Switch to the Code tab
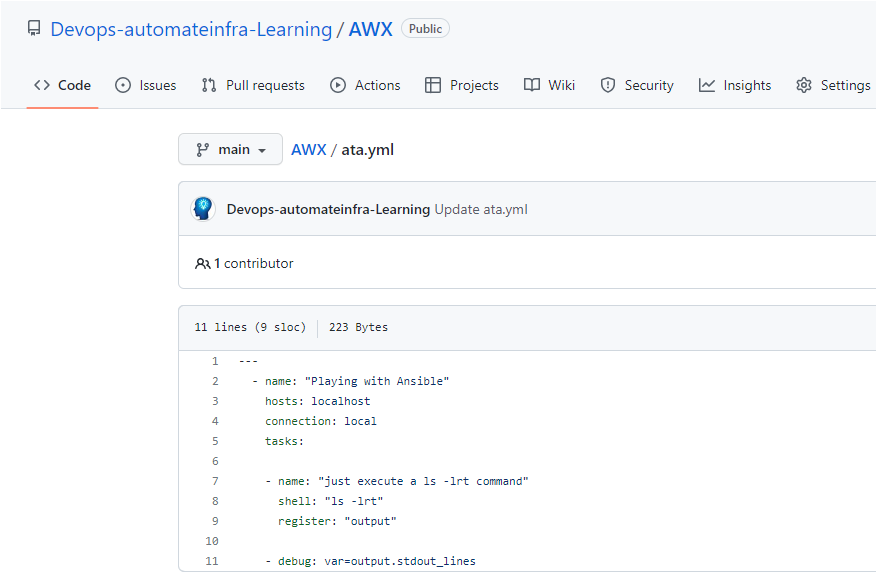The height and width of the screenshot is (583, 877). (62, 85)
